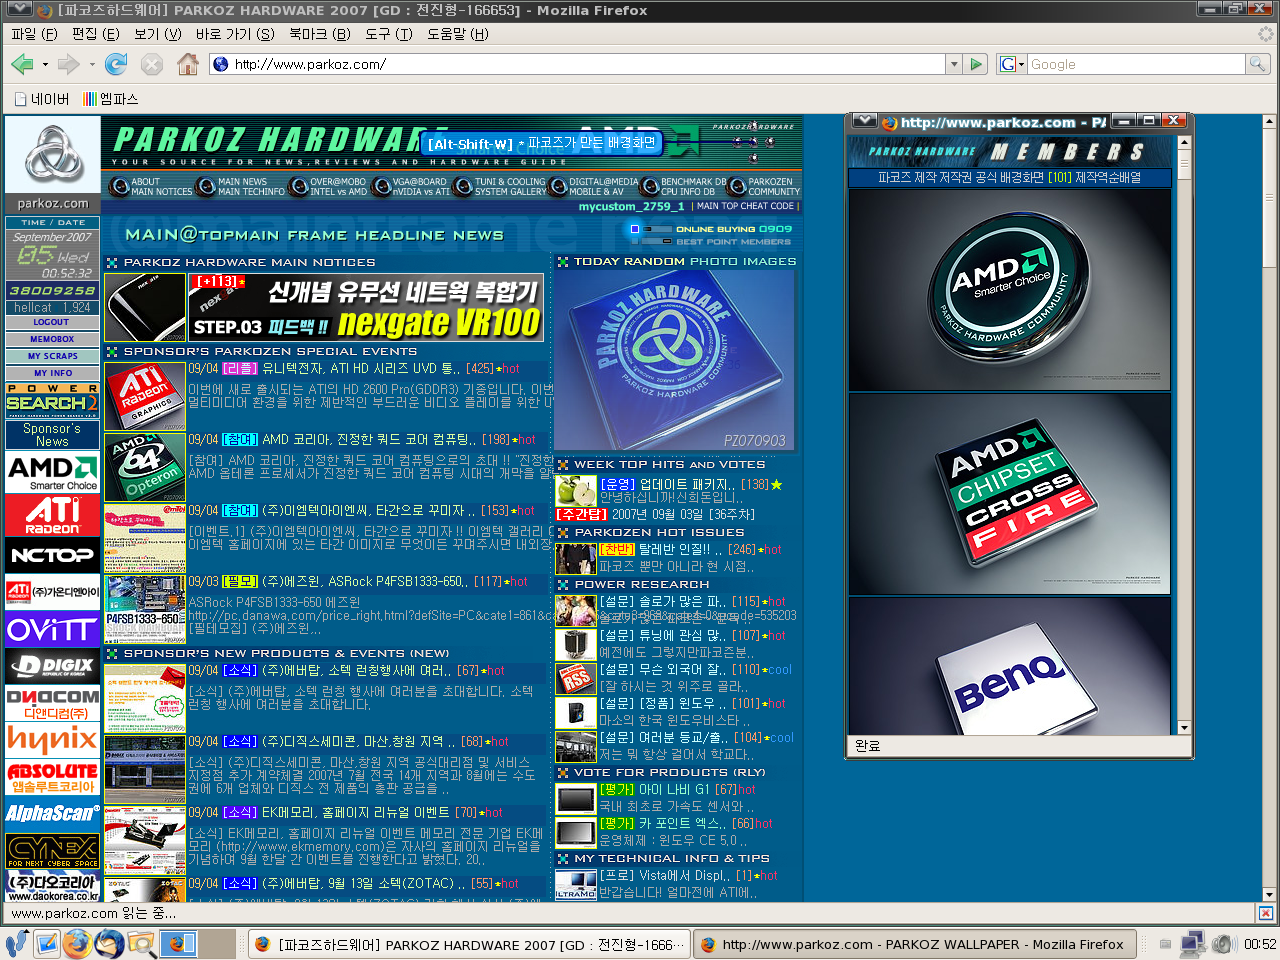Open the browser home page icon

(187, 64)
